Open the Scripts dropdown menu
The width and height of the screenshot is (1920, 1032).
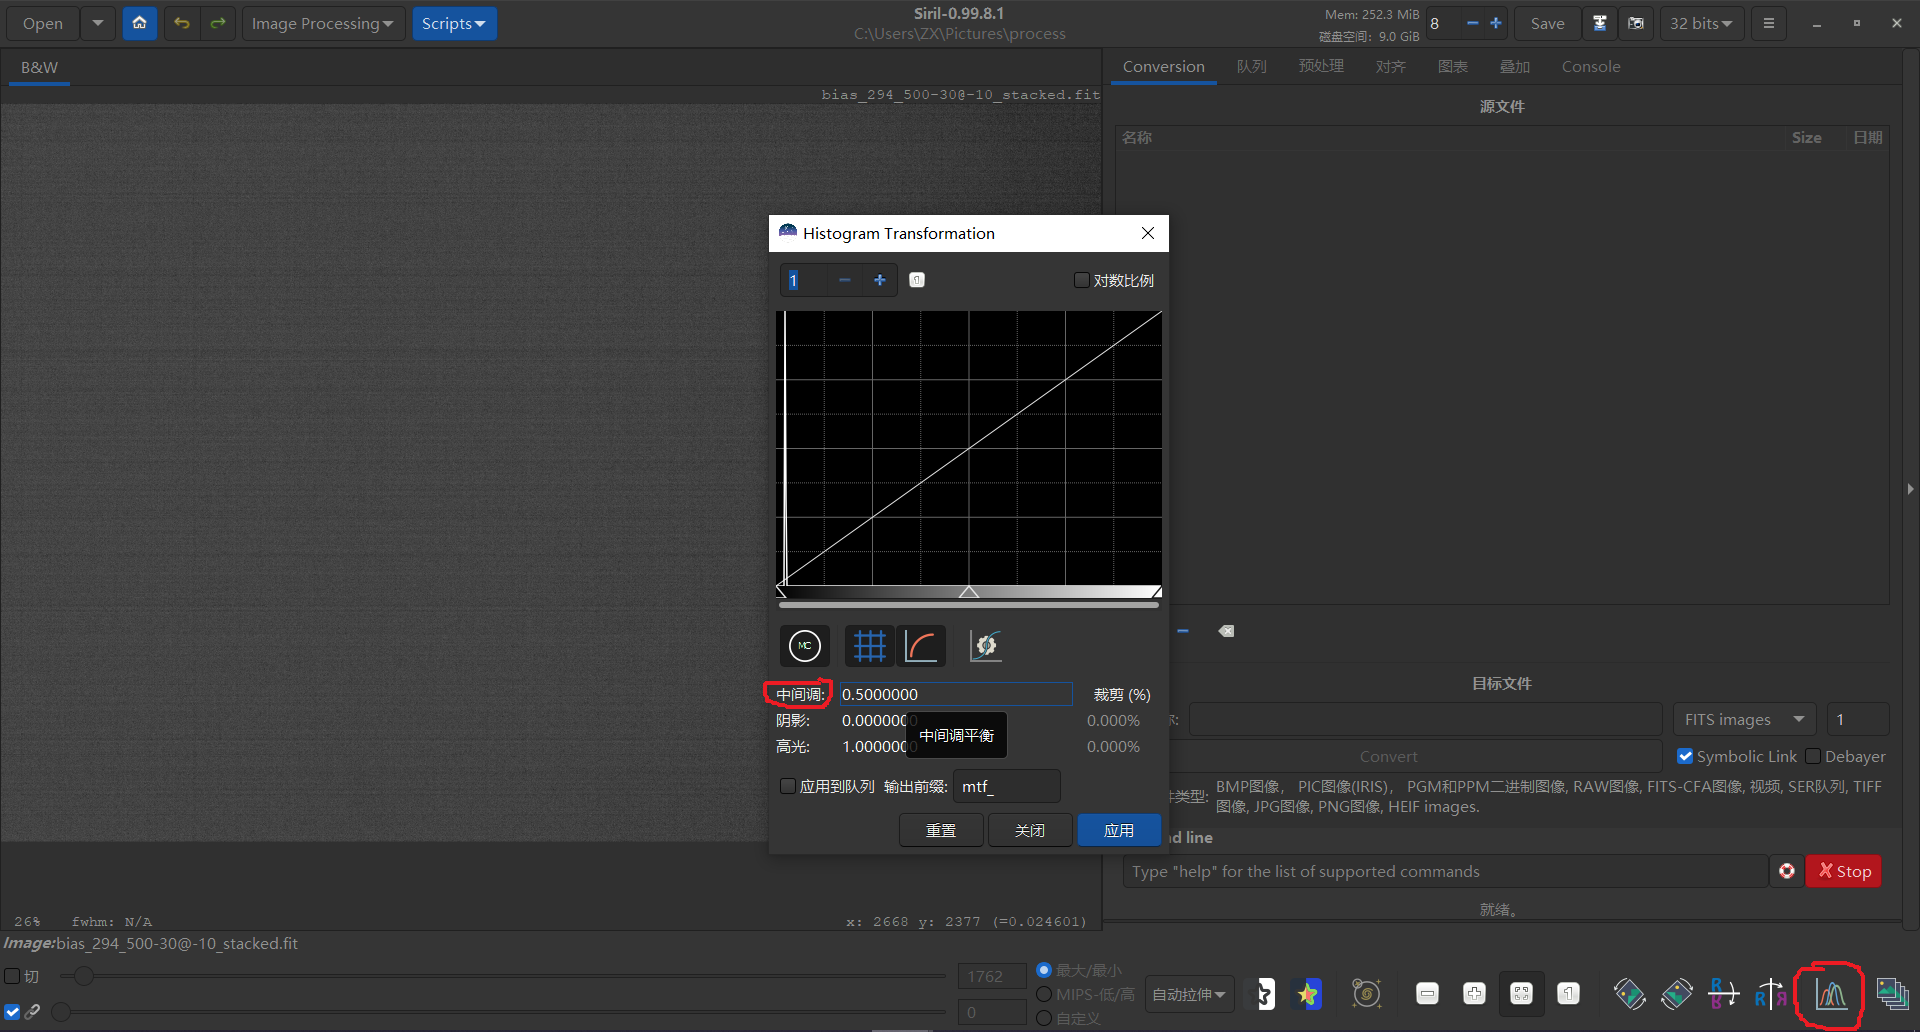[454, 23]
